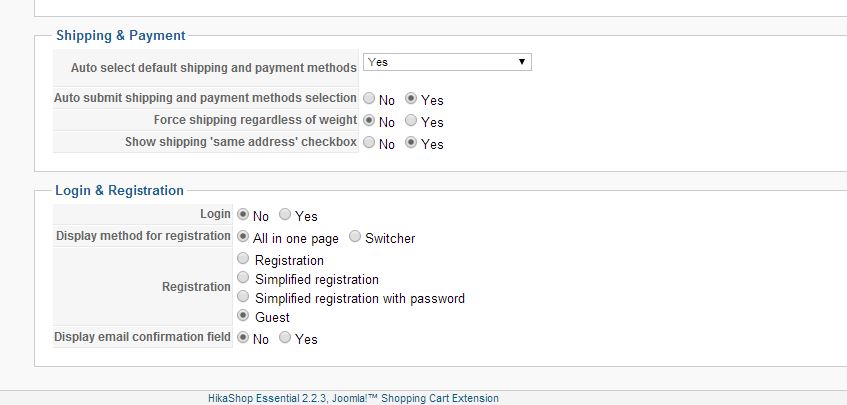Select Yes for force shipping regardless of weight
The height and width of the screenshot is (405, 847).
(x=411, y=121)
